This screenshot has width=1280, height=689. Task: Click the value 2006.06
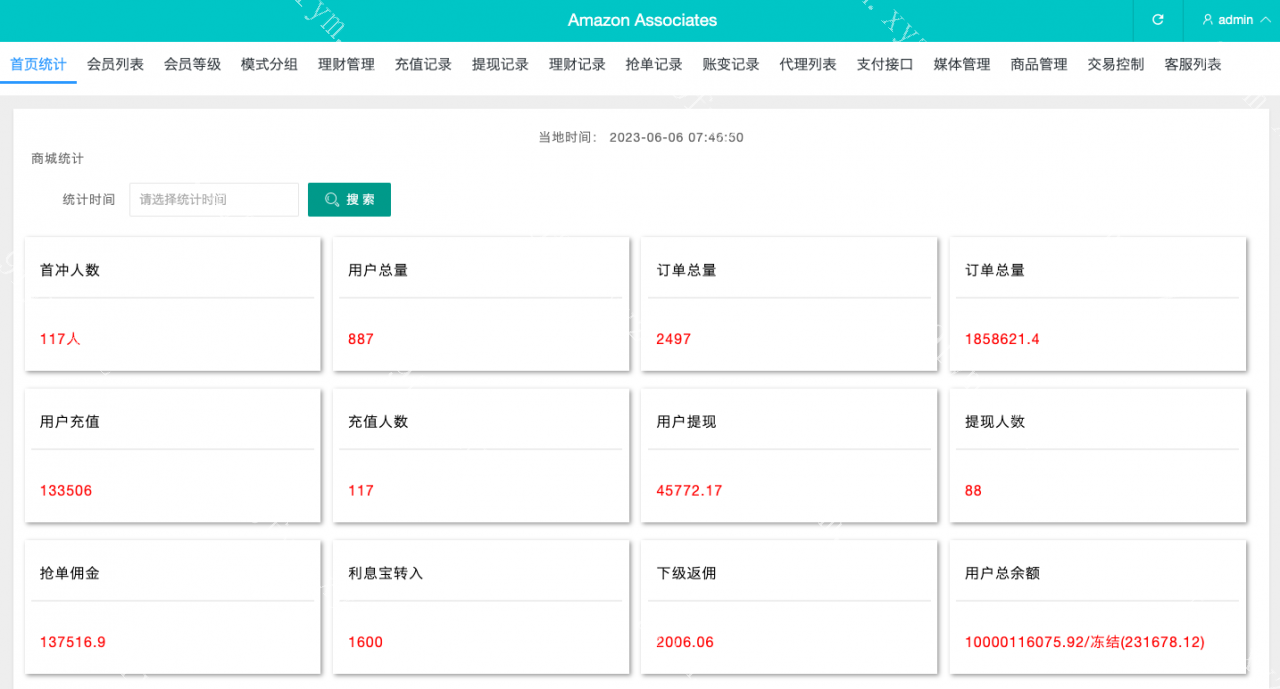coord(685,643)
